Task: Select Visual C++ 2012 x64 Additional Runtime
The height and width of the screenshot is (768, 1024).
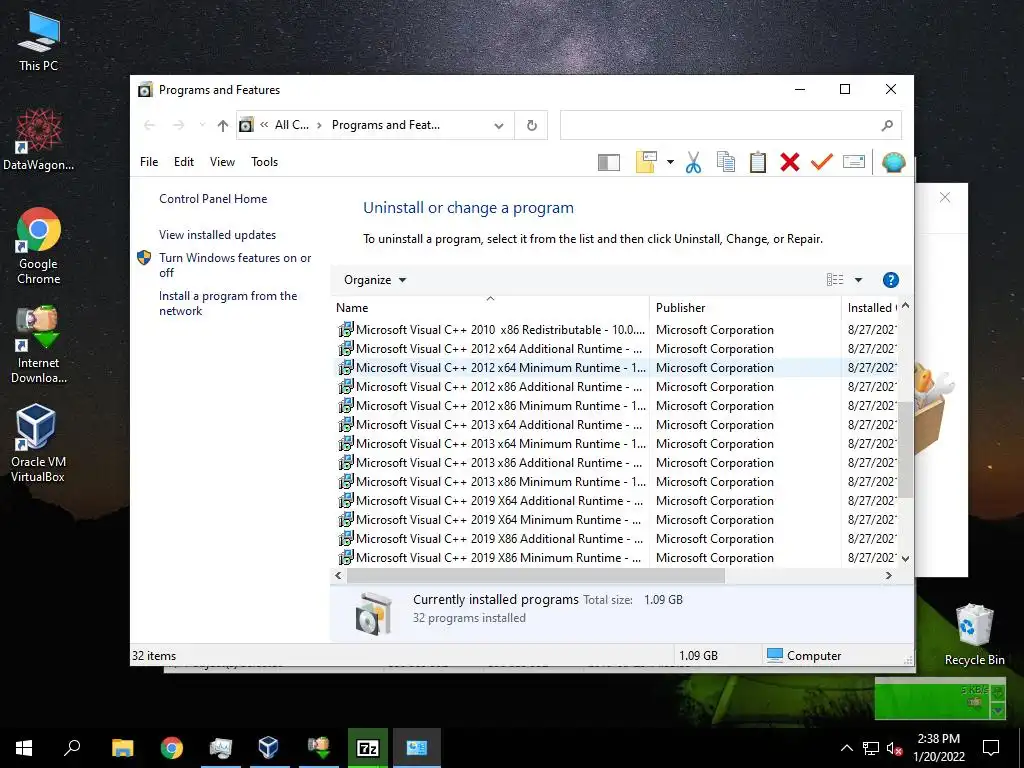Action: [x=617, y=349]
